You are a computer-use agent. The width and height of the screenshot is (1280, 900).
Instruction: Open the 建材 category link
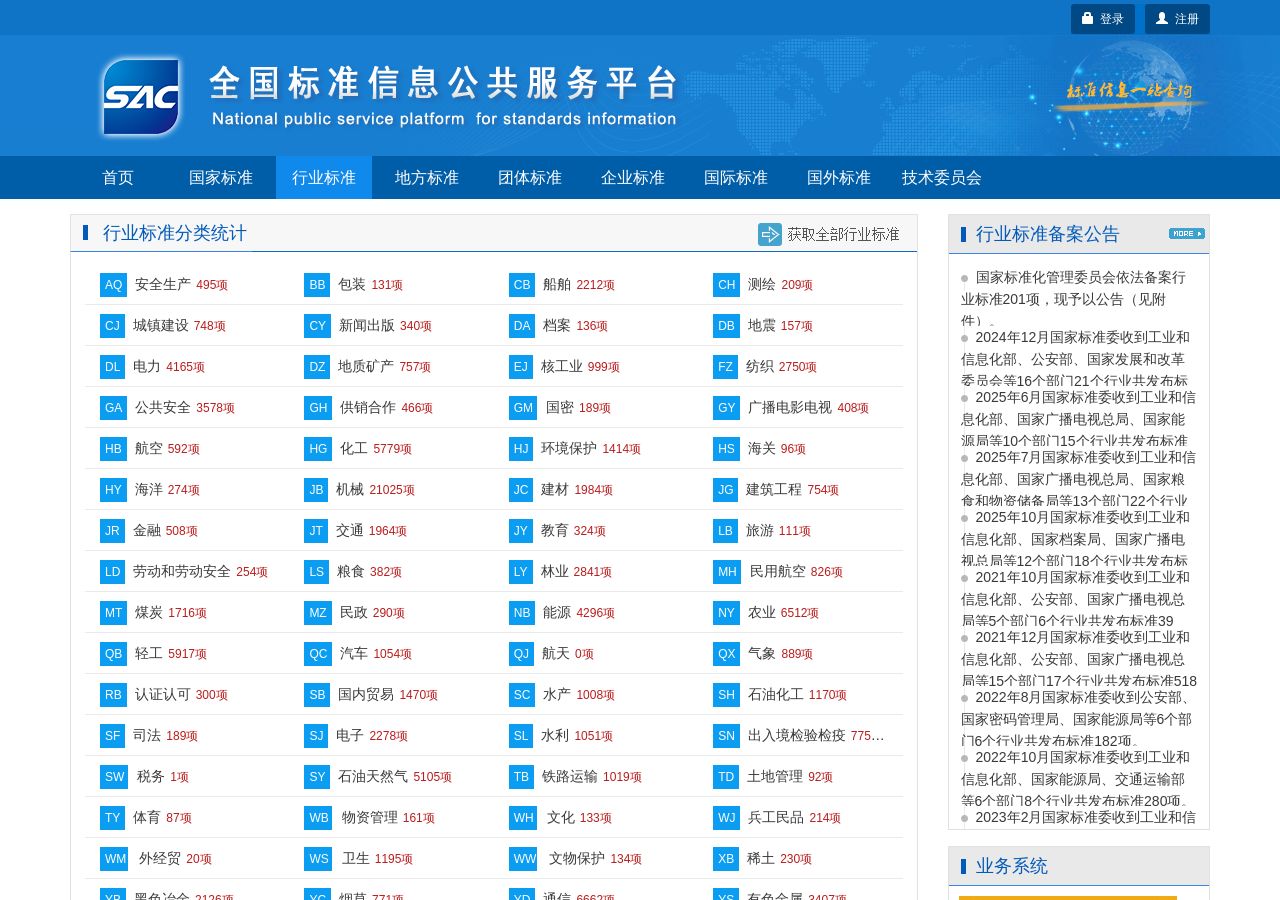pyautogui.click(x=555, y=490)
